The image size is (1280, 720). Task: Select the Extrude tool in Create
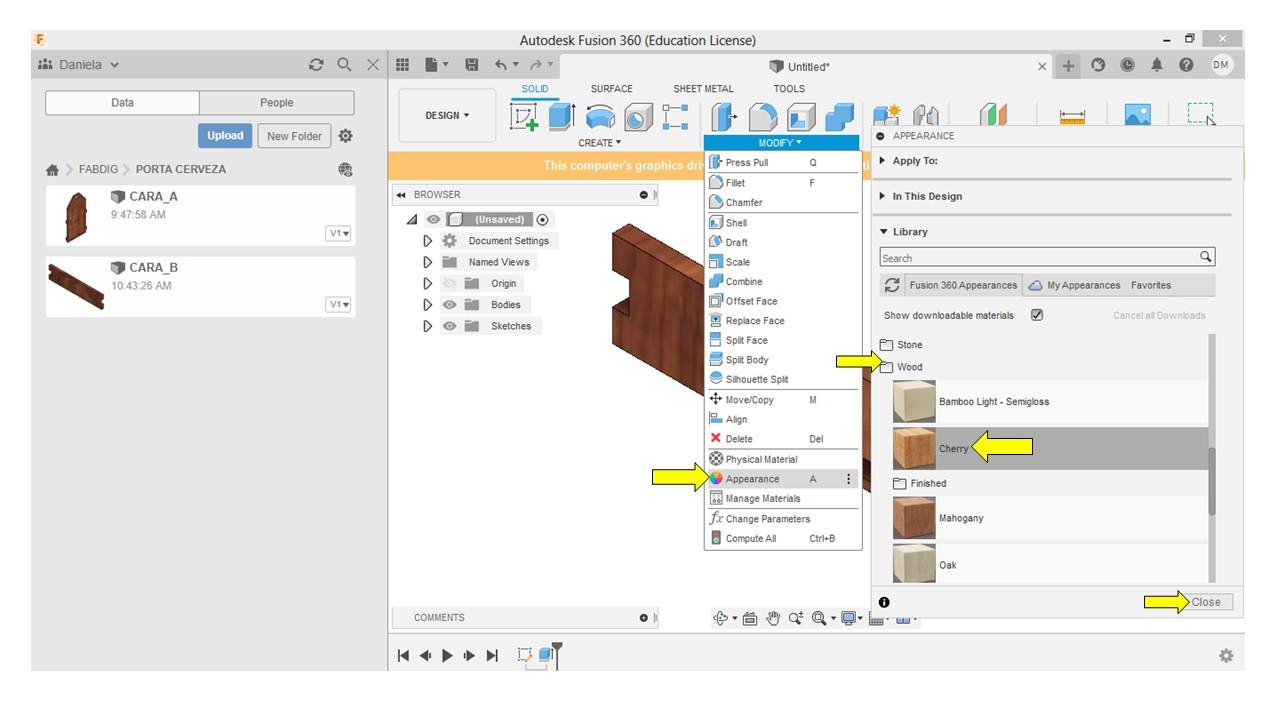click(x=561, y=117)
